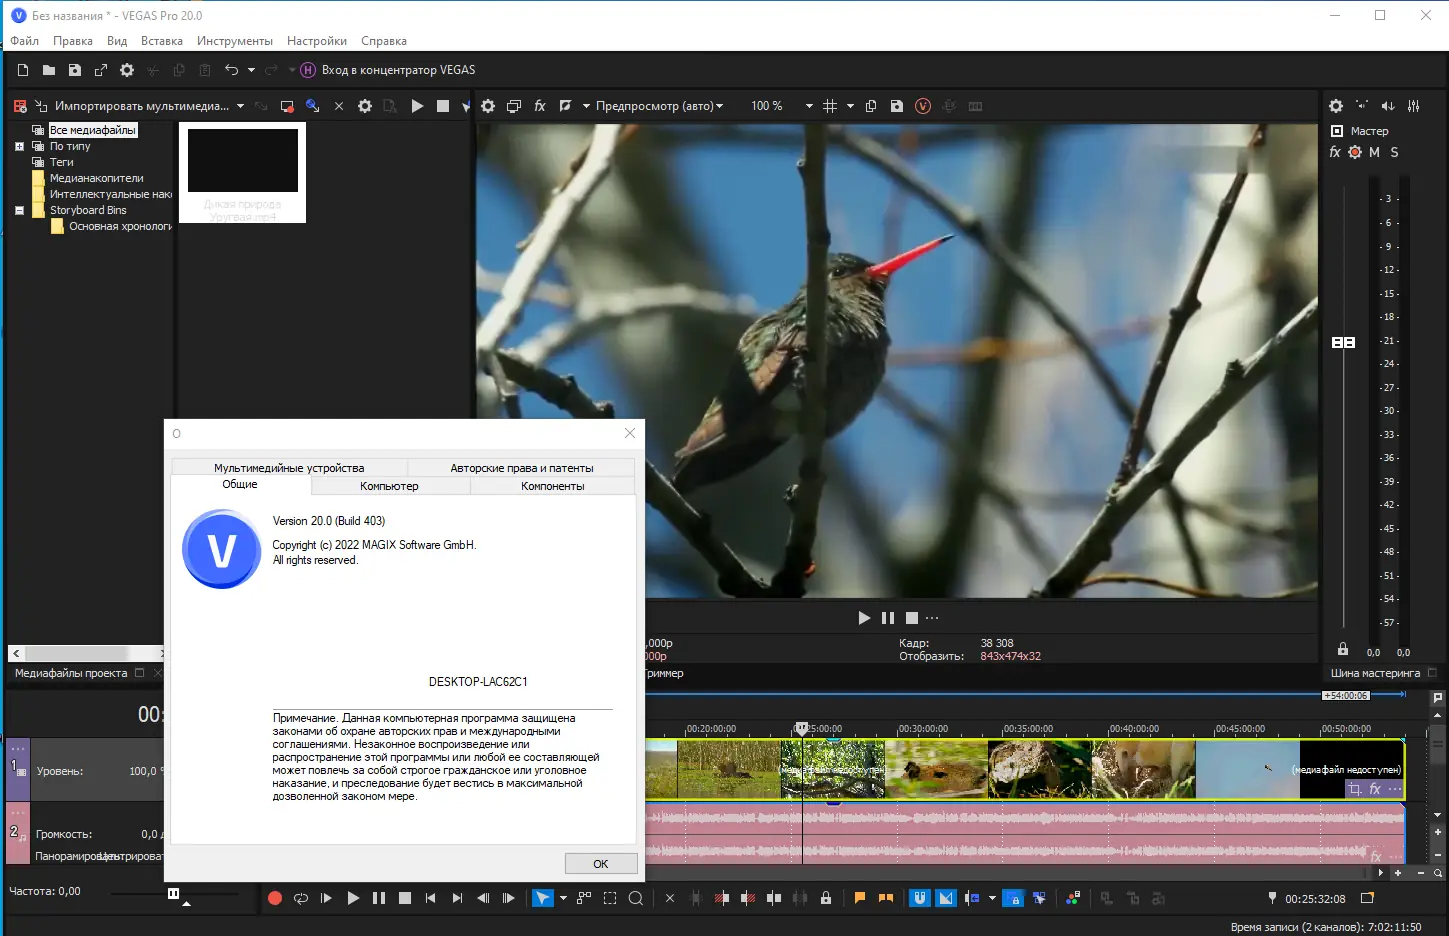This screenshot has height=936, width=1449.
Task: Open the Event Pan/Crop icon on video clip
Action: (x=1355, y=789)
